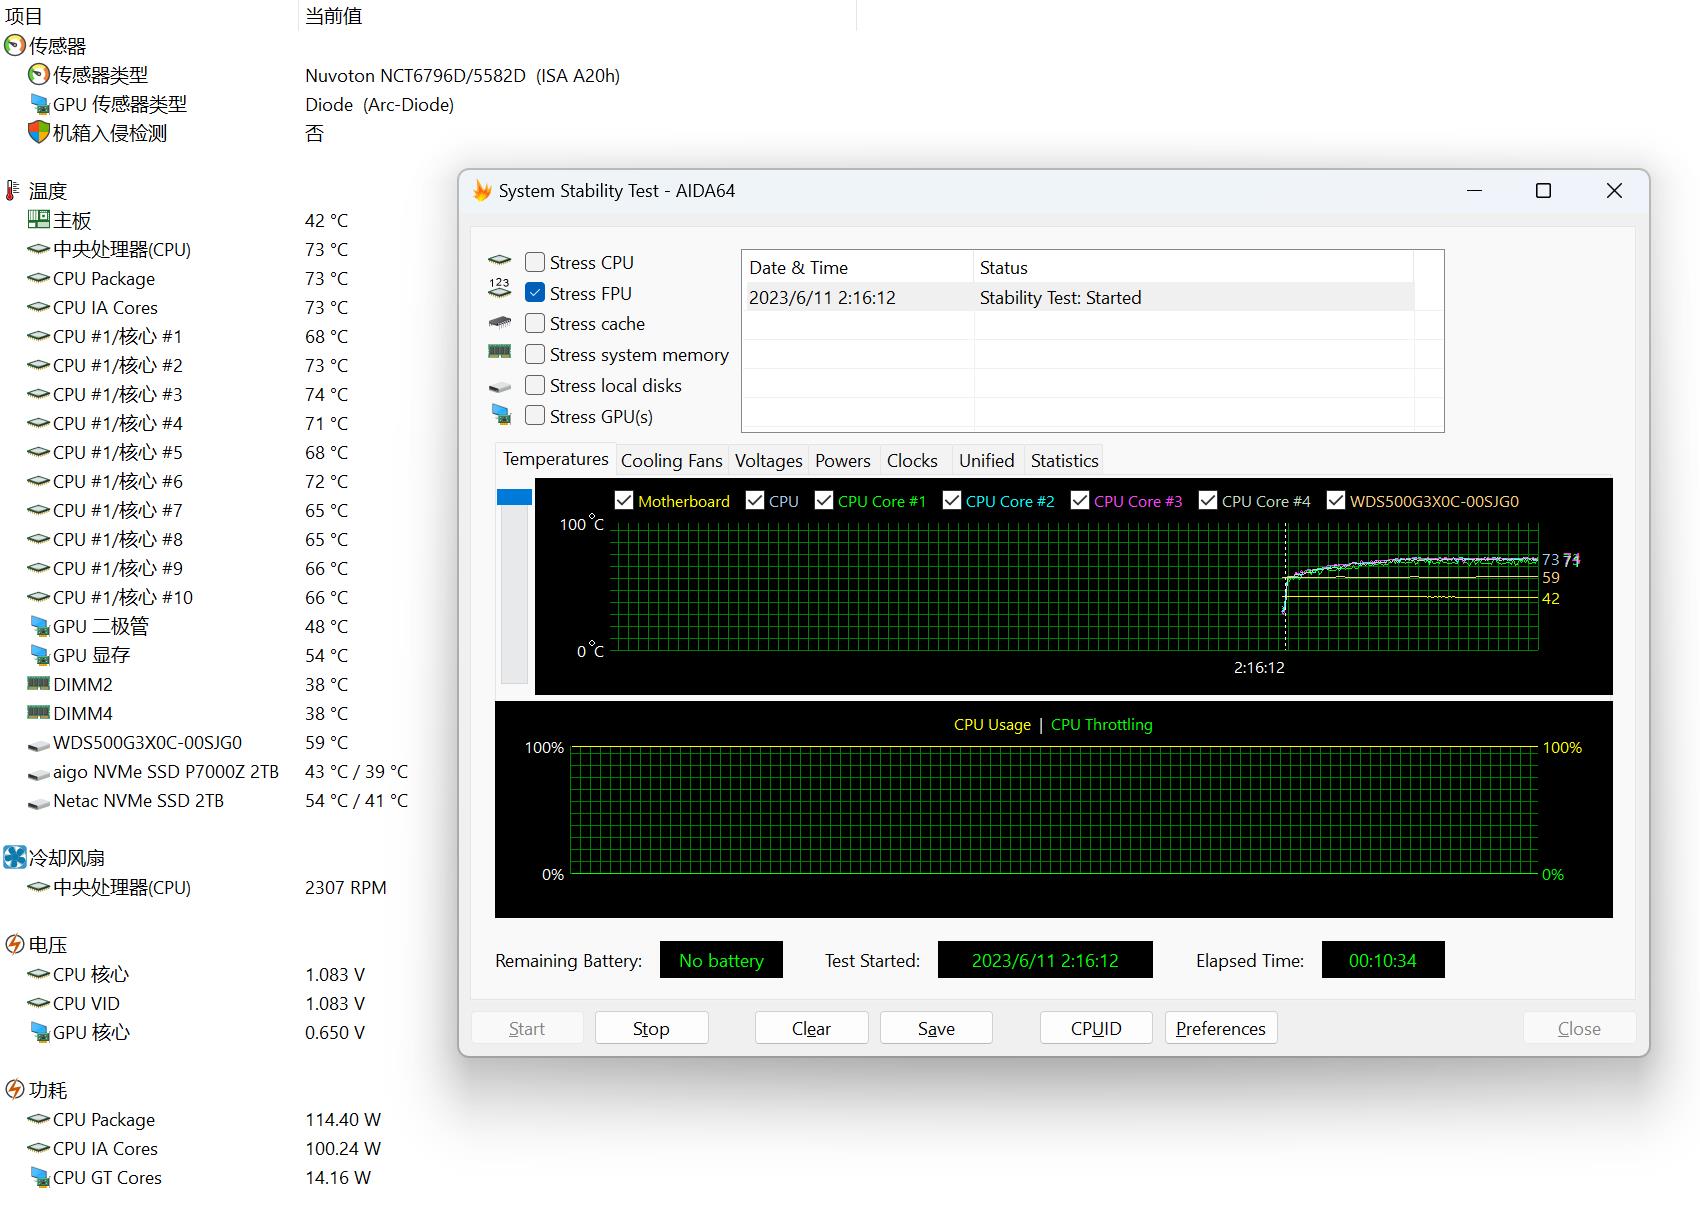Viewport: 1700px width, 1223px height.
Task: Click the motherboard temperature icon
Action: coord(38,220)
